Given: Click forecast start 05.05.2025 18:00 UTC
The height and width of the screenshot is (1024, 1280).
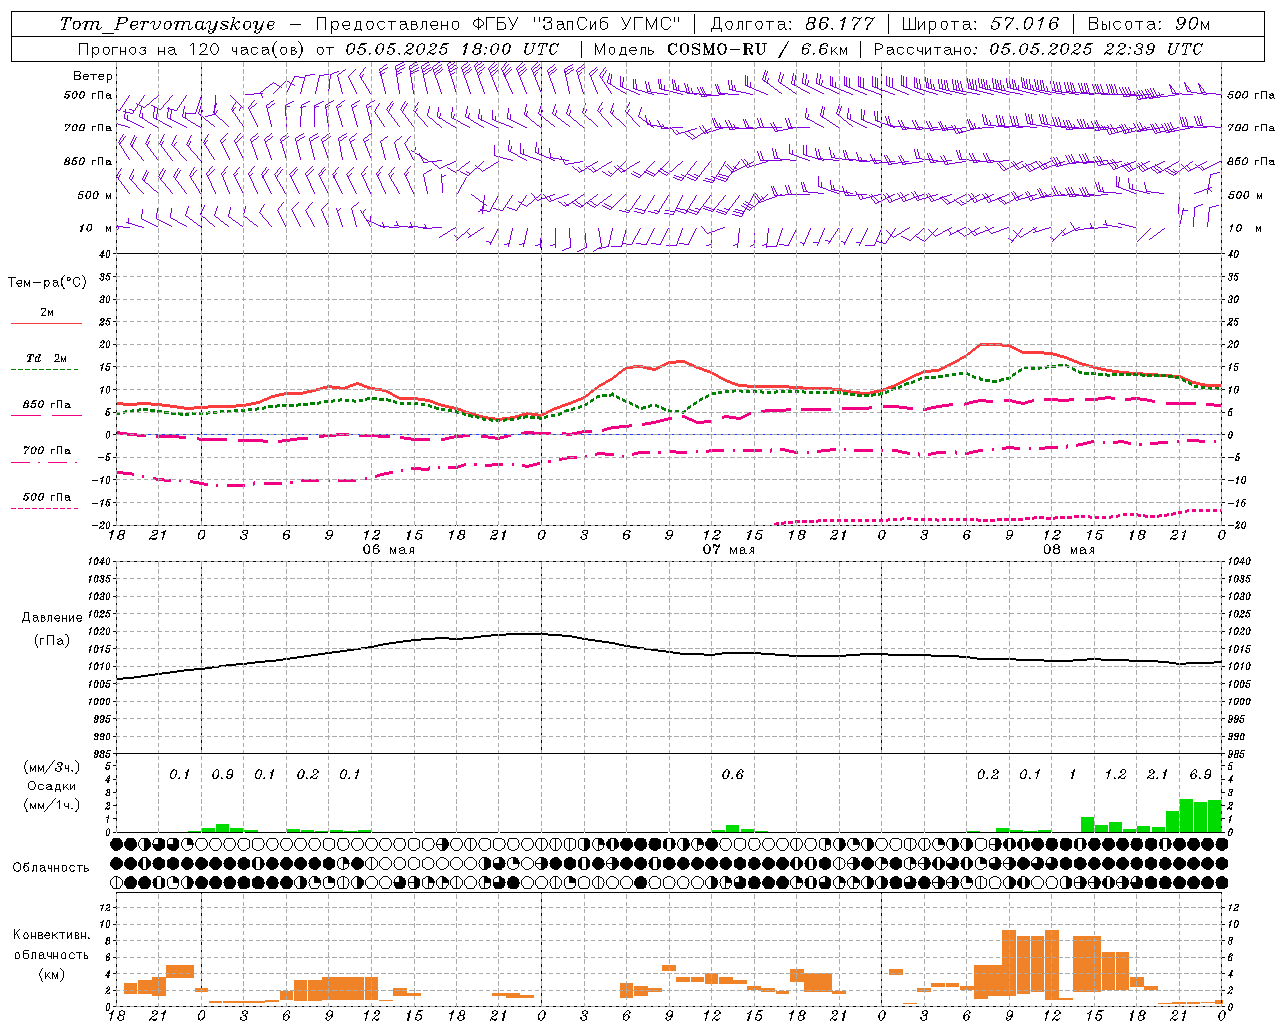Looking at the screenshot, I should pos(452,49).
